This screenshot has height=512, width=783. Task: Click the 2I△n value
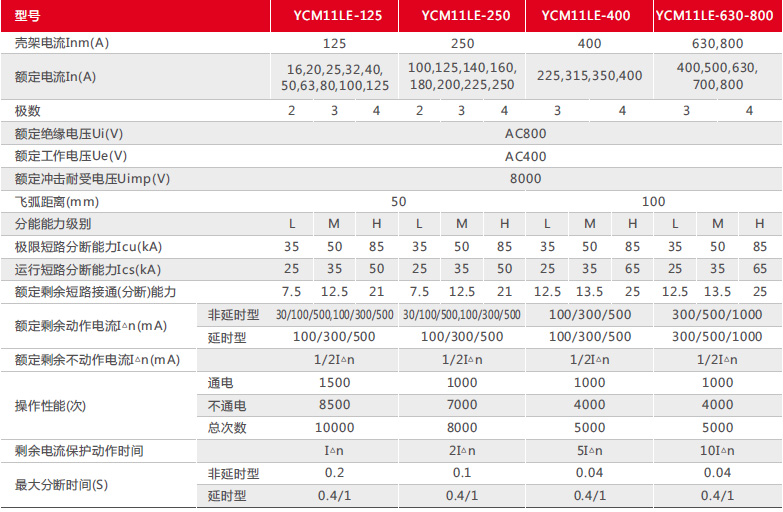(462, 451)
